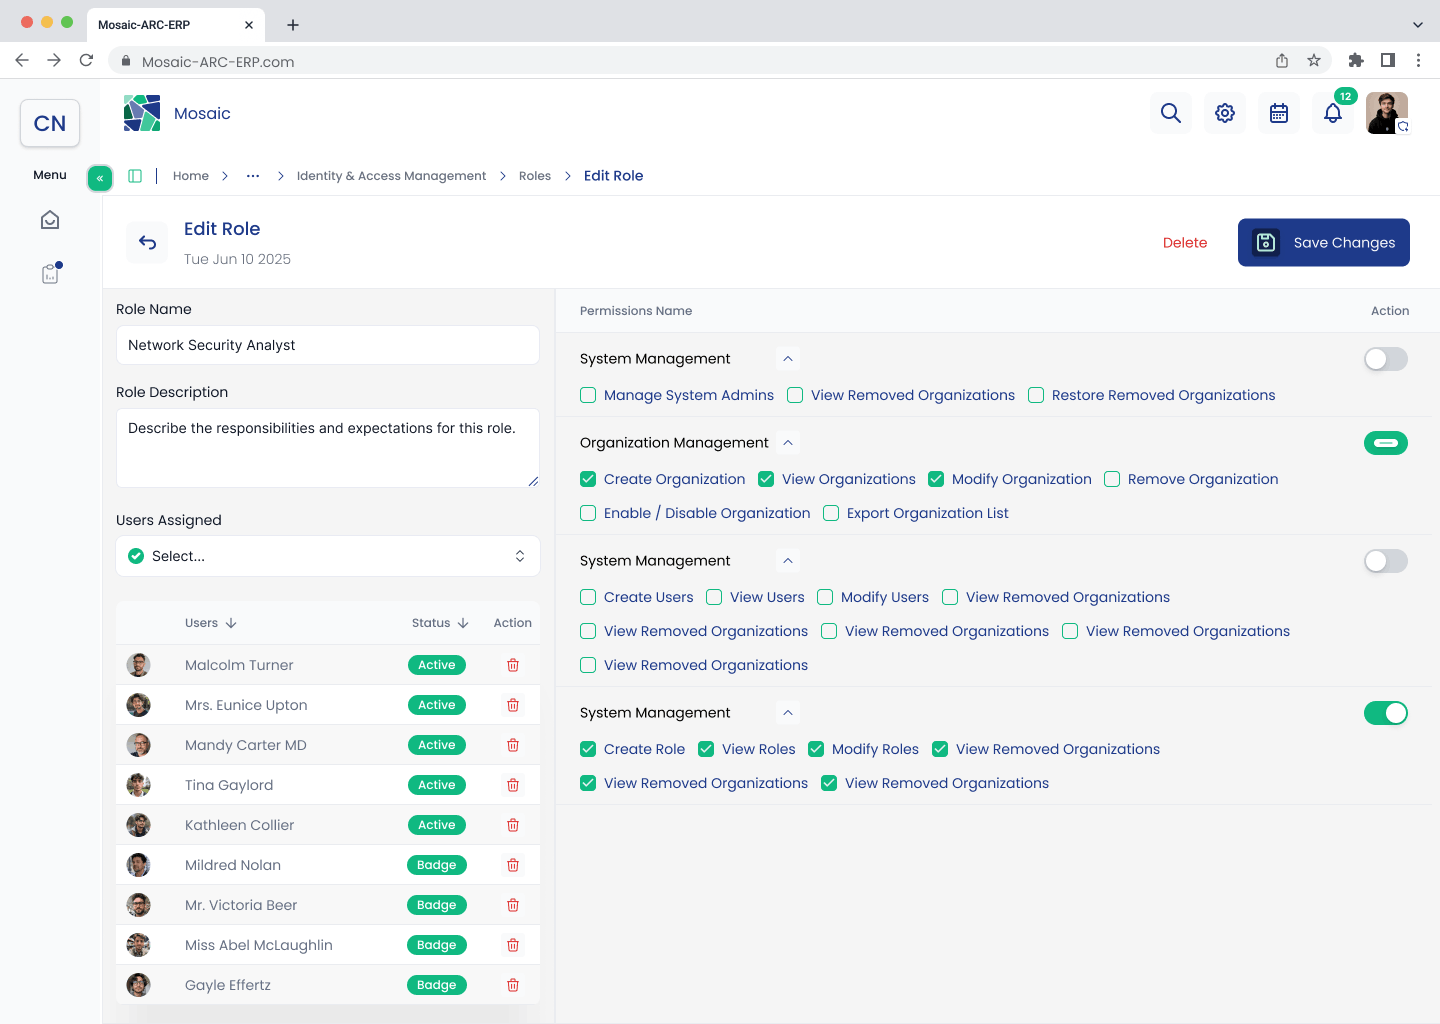Image resolution: width=1440 pixels, height=1024 pixels.
Task: Click the Role Name input field
Action: click(328, 345)
